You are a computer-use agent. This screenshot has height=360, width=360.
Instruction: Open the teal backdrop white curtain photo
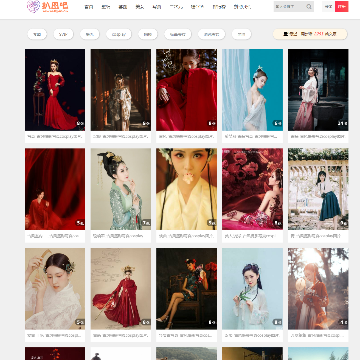click(x=252, y=90)
